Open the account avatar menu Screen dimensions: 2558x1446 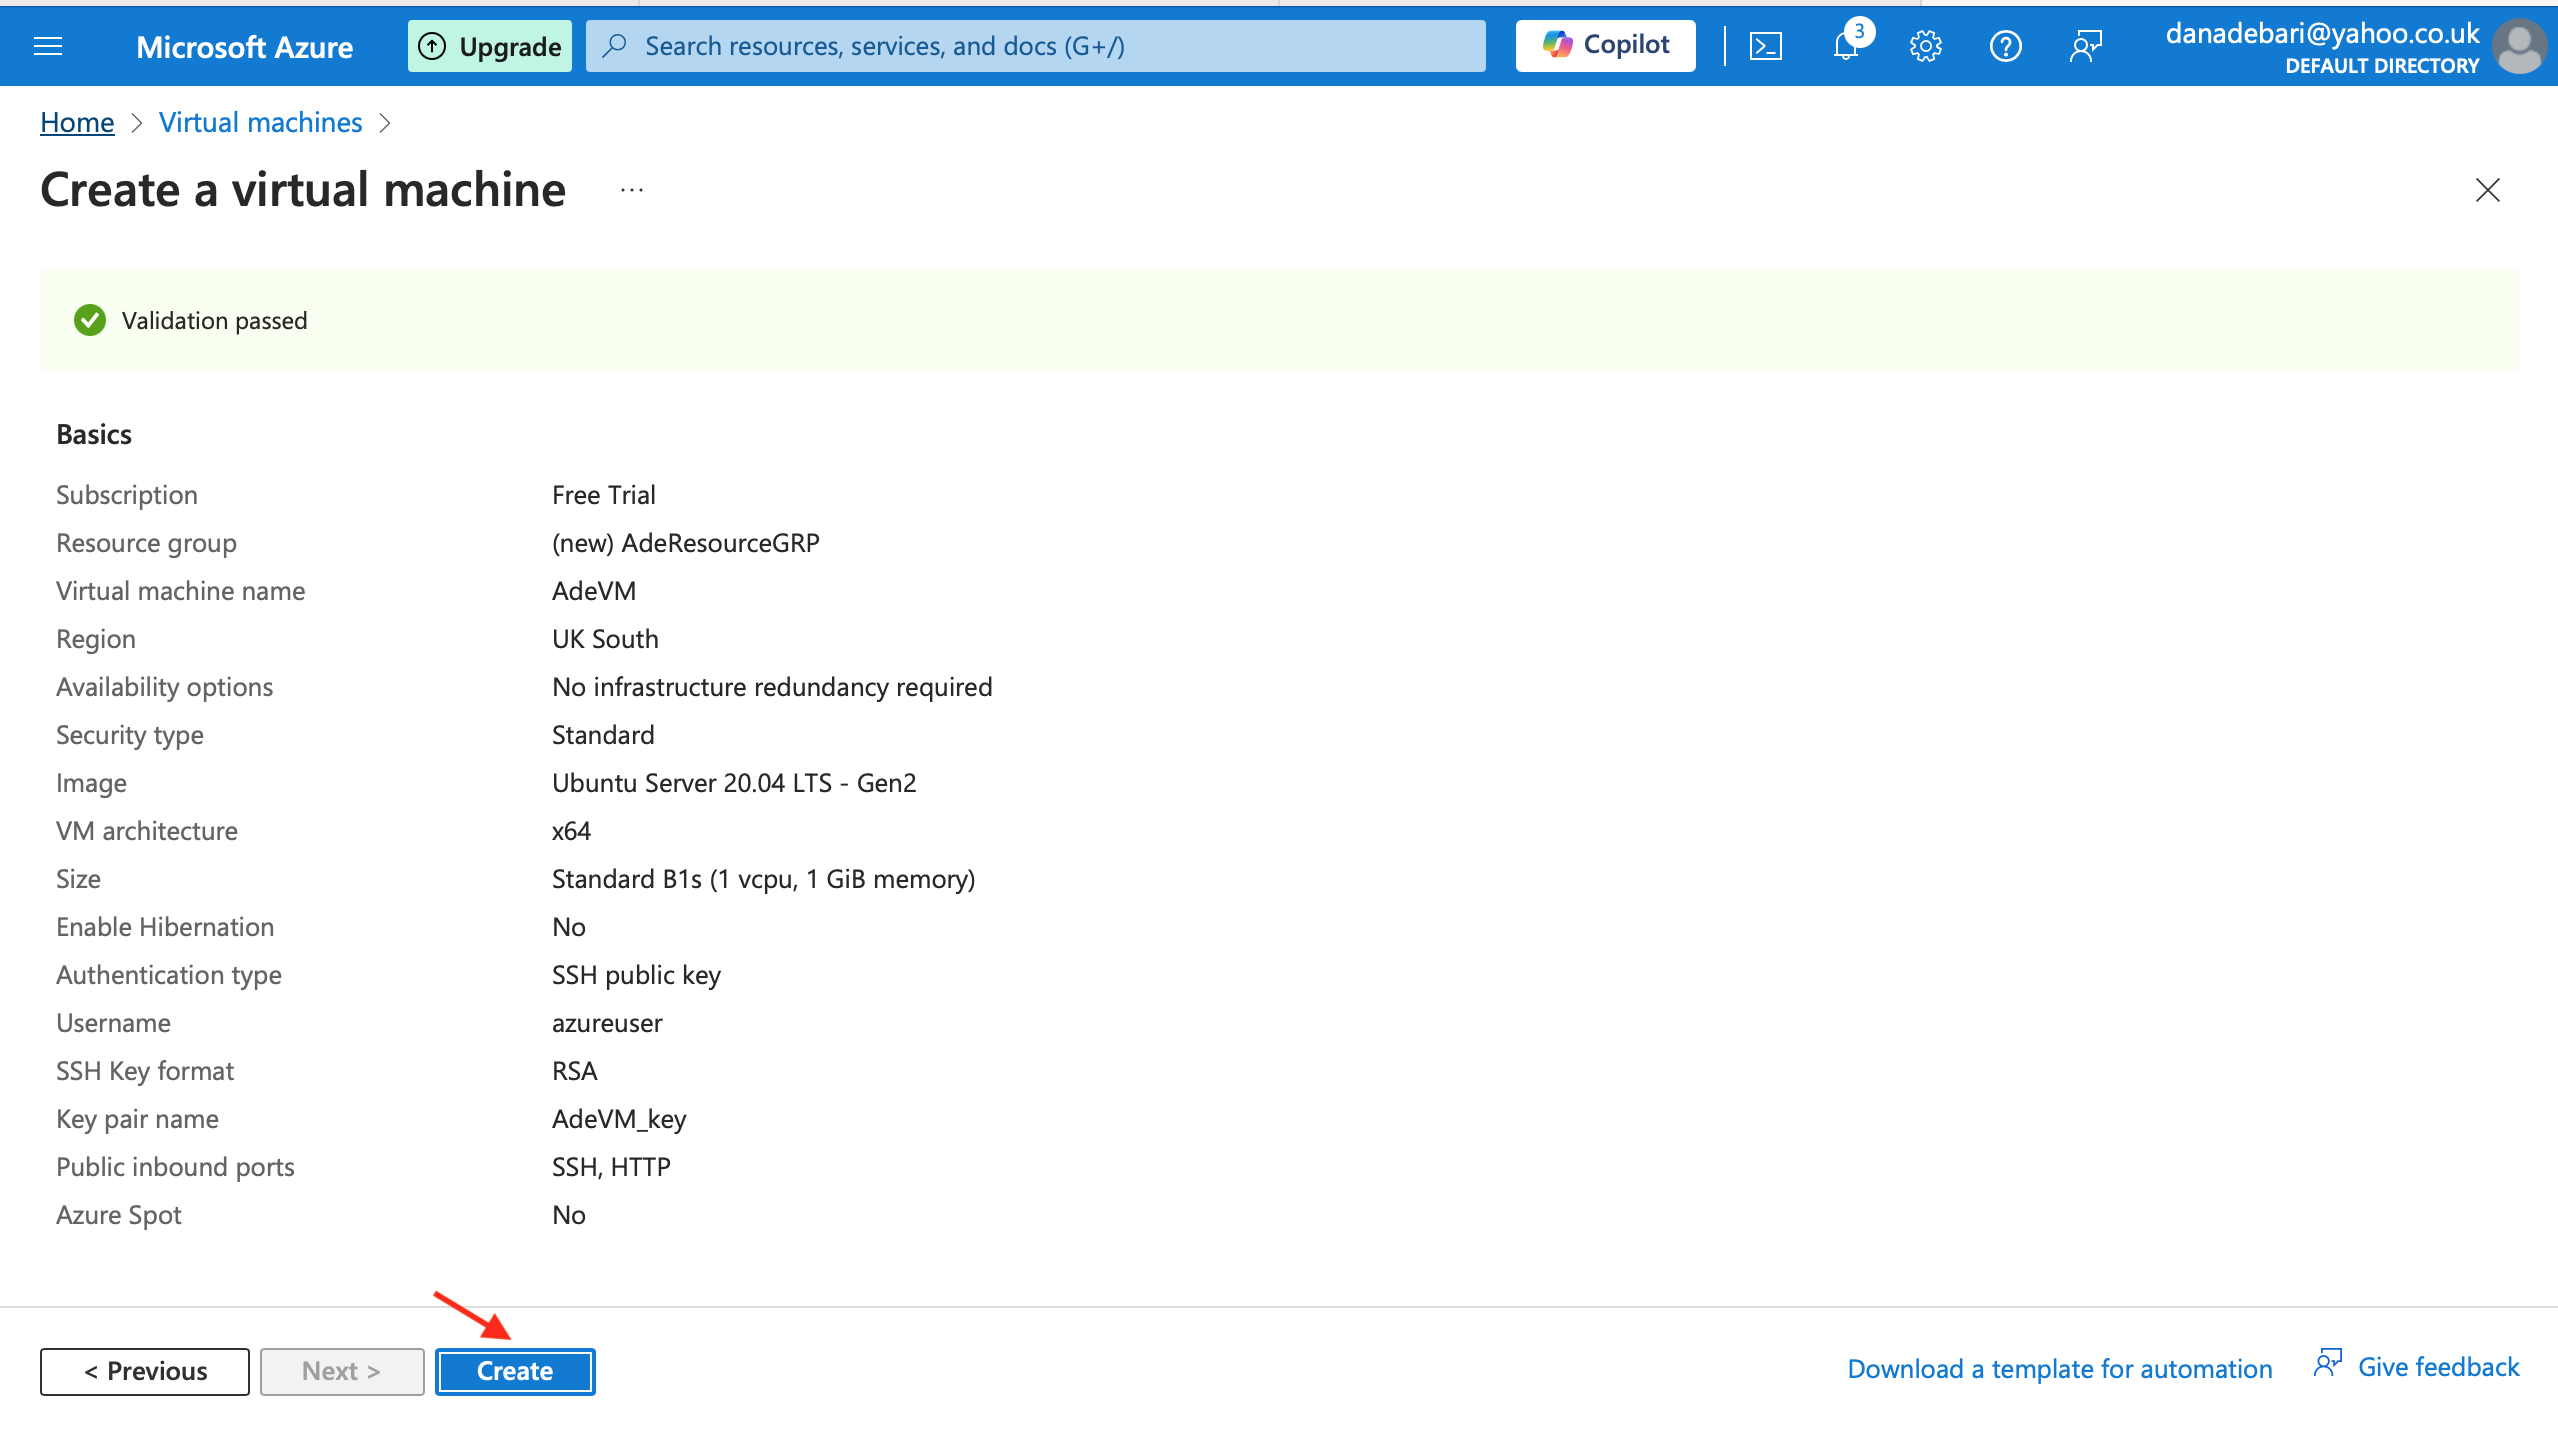(2519, 46)
